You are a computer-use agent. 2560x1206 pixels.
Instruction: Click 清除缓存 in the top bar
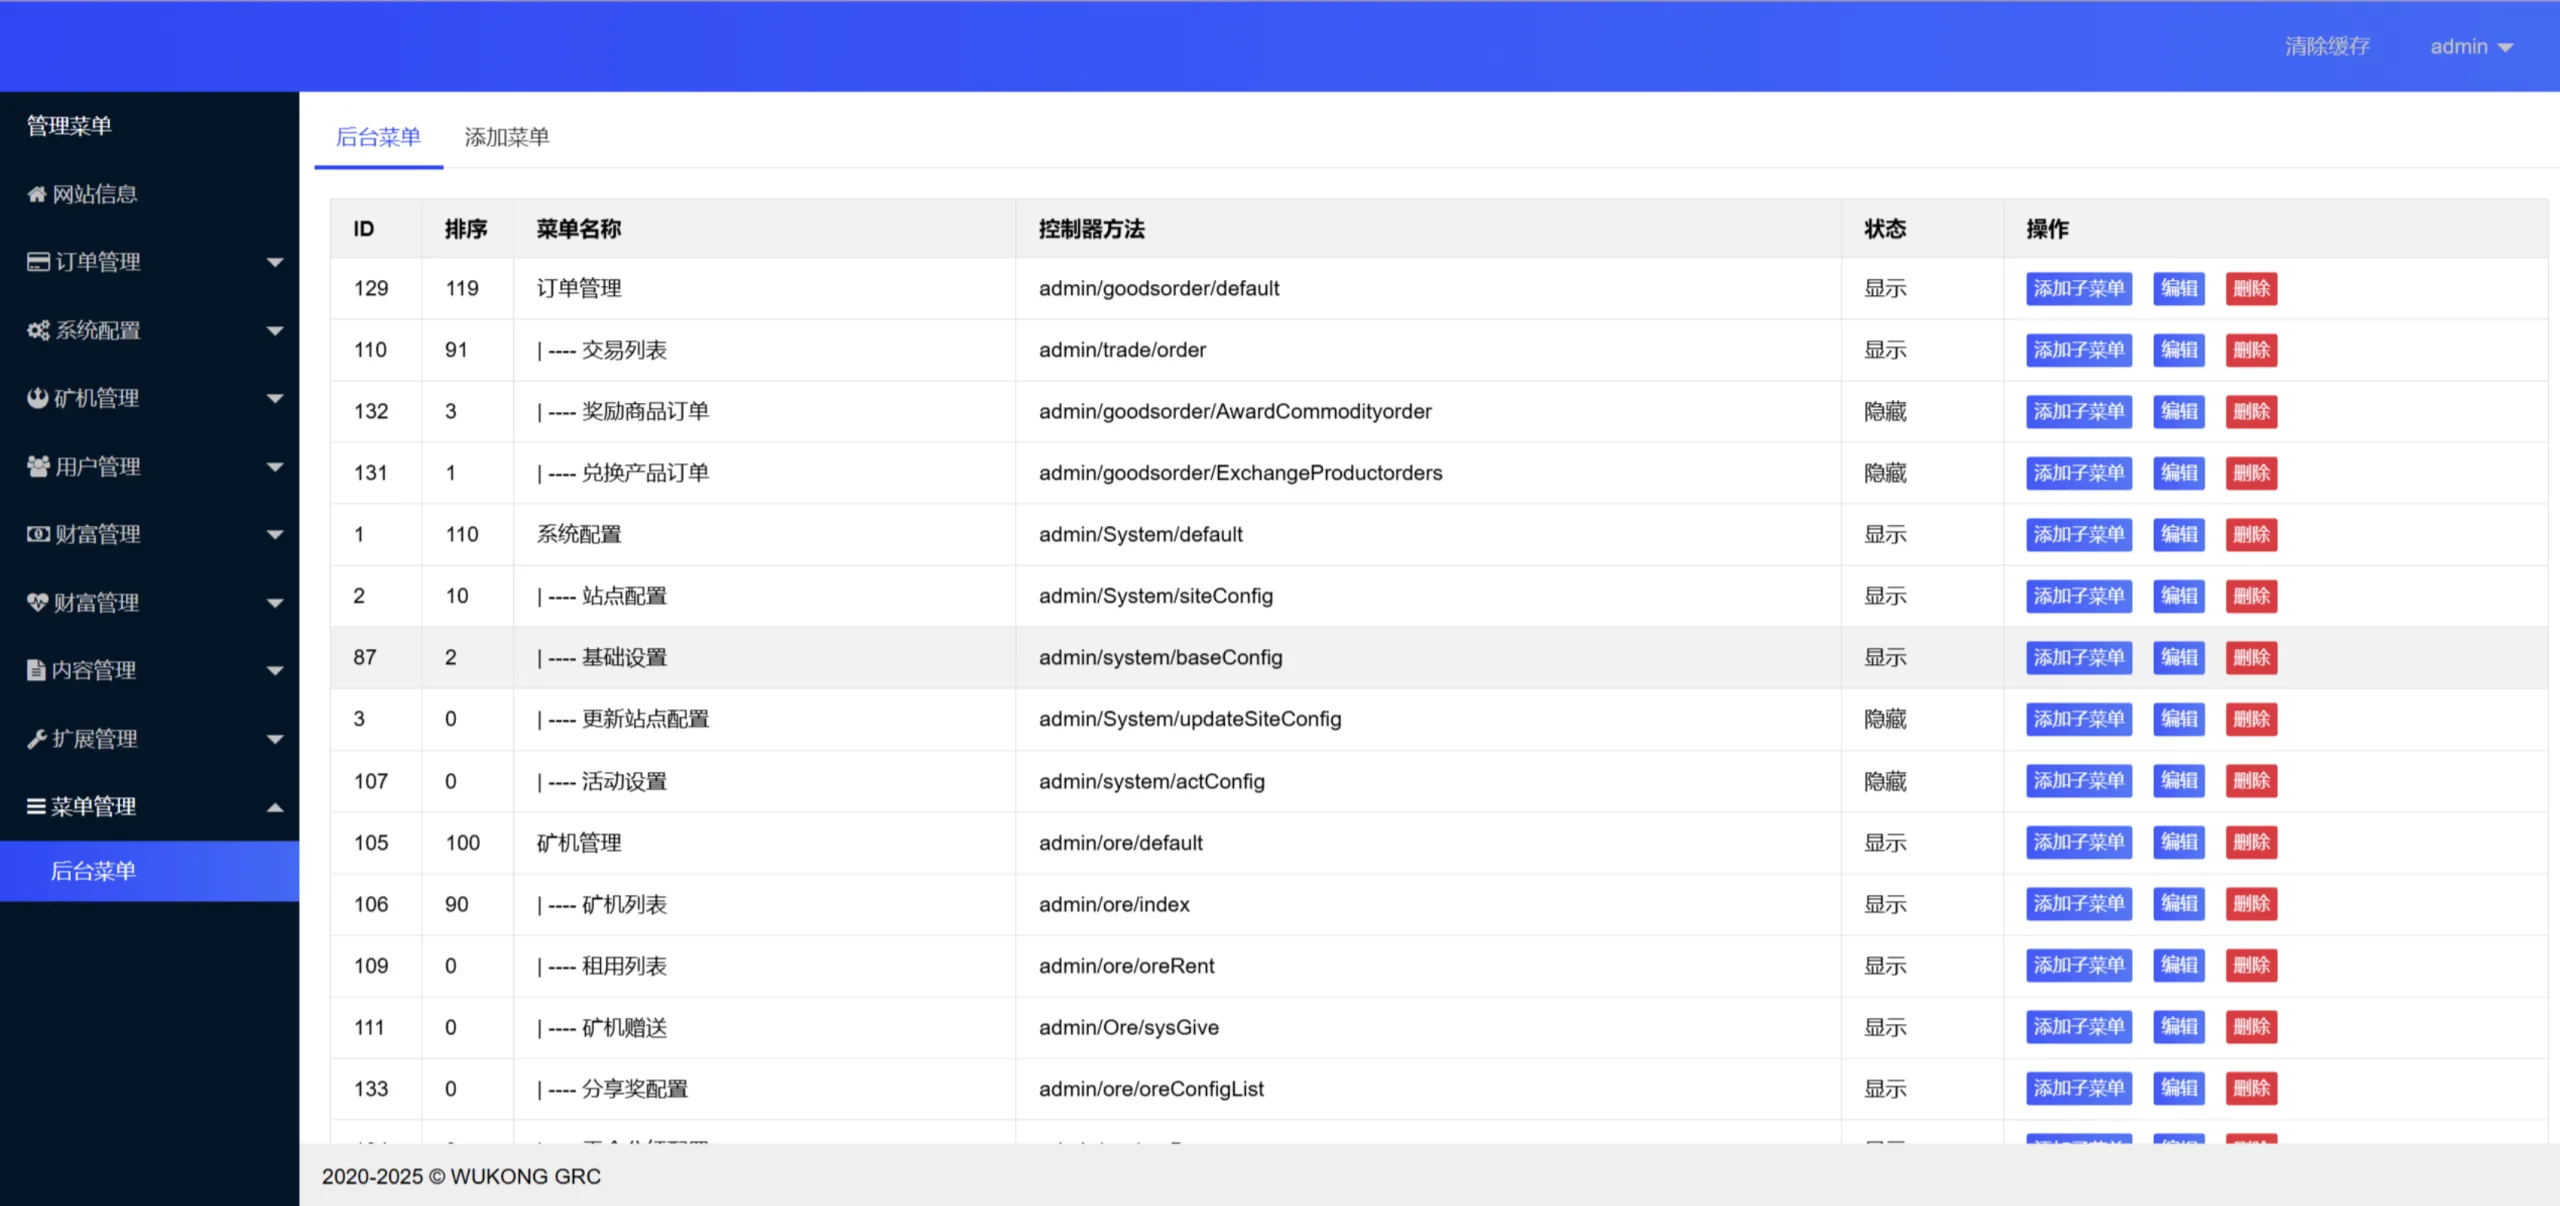click(x=2327, y=47)
